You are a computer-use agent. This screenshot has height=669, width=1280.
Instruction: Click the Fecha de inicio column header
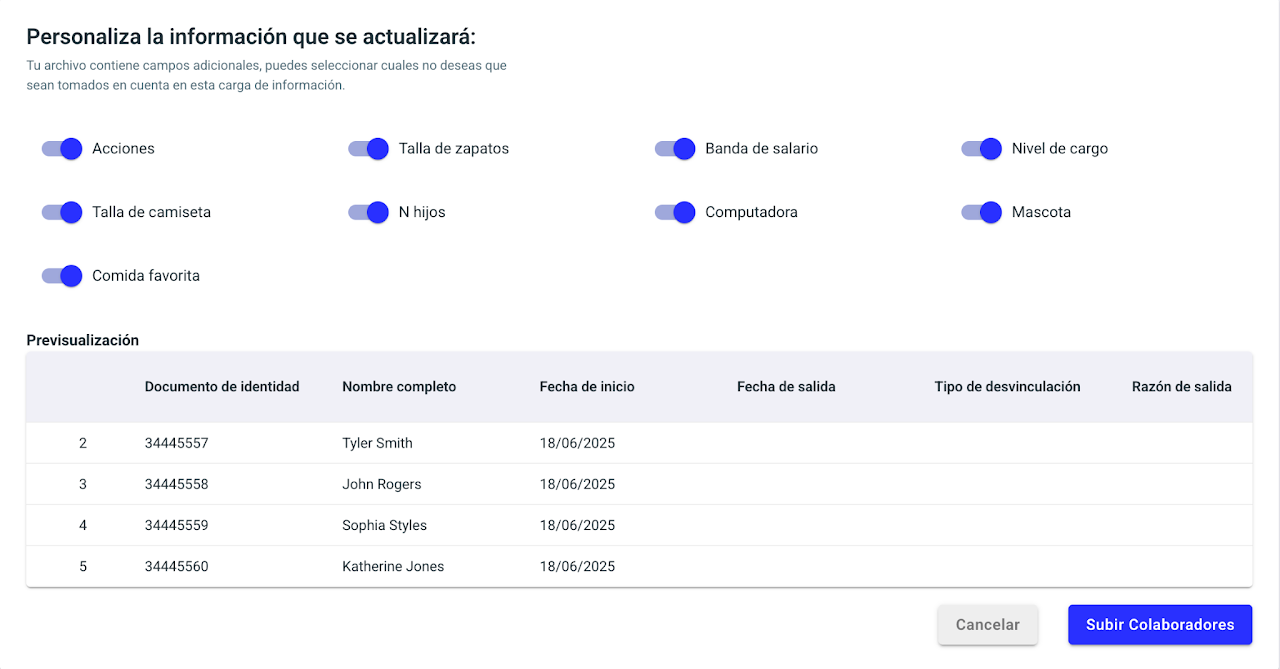point(587,387)
